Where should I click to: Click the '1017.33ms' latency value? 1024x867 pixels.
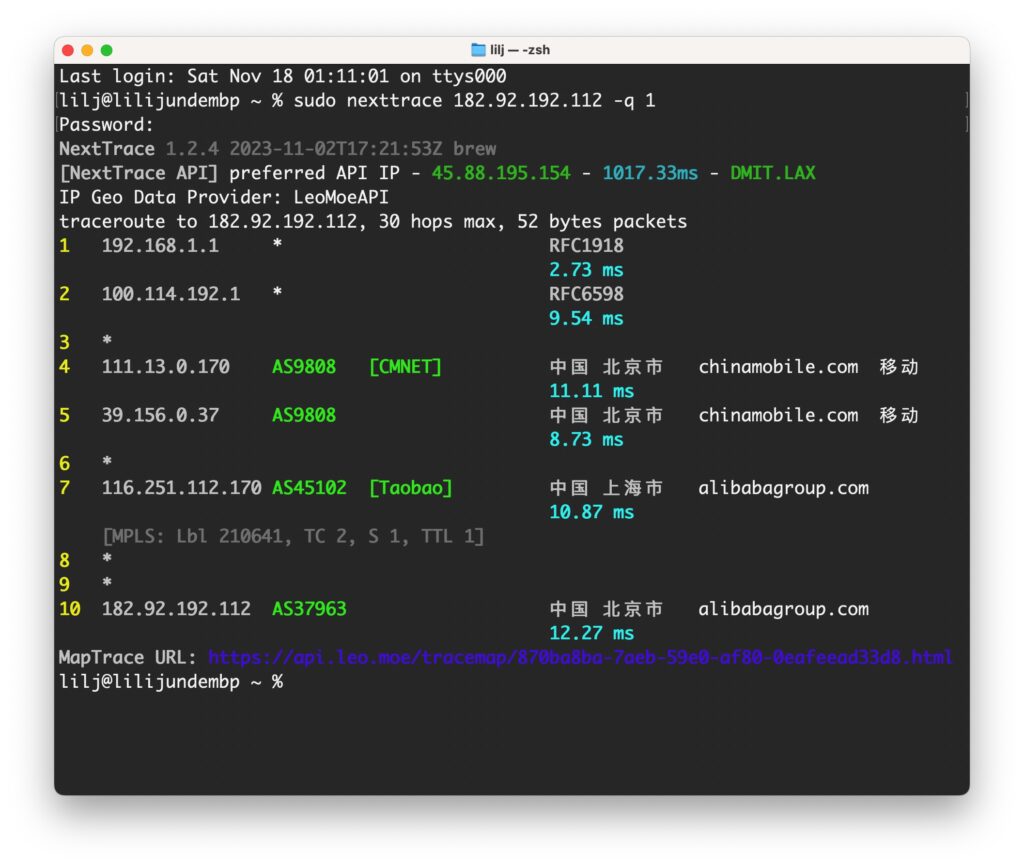pos(650,172)
